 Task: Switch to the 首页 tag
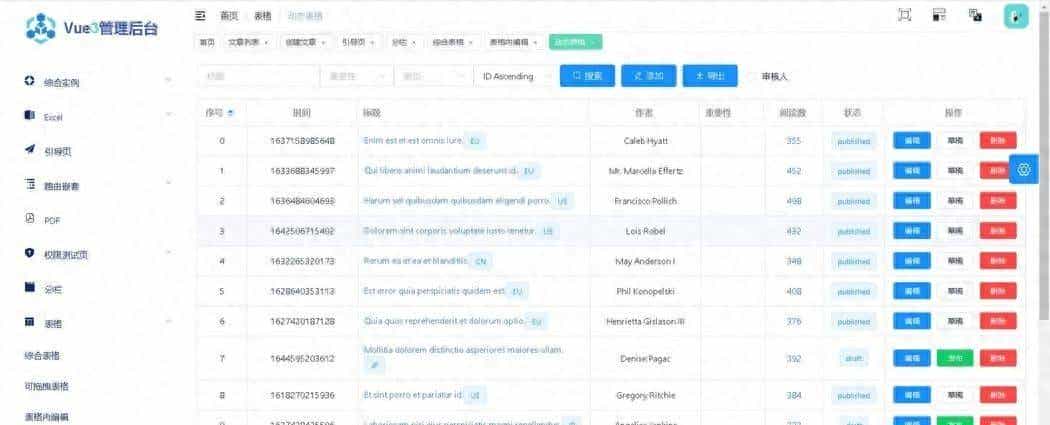coord(206,42)
